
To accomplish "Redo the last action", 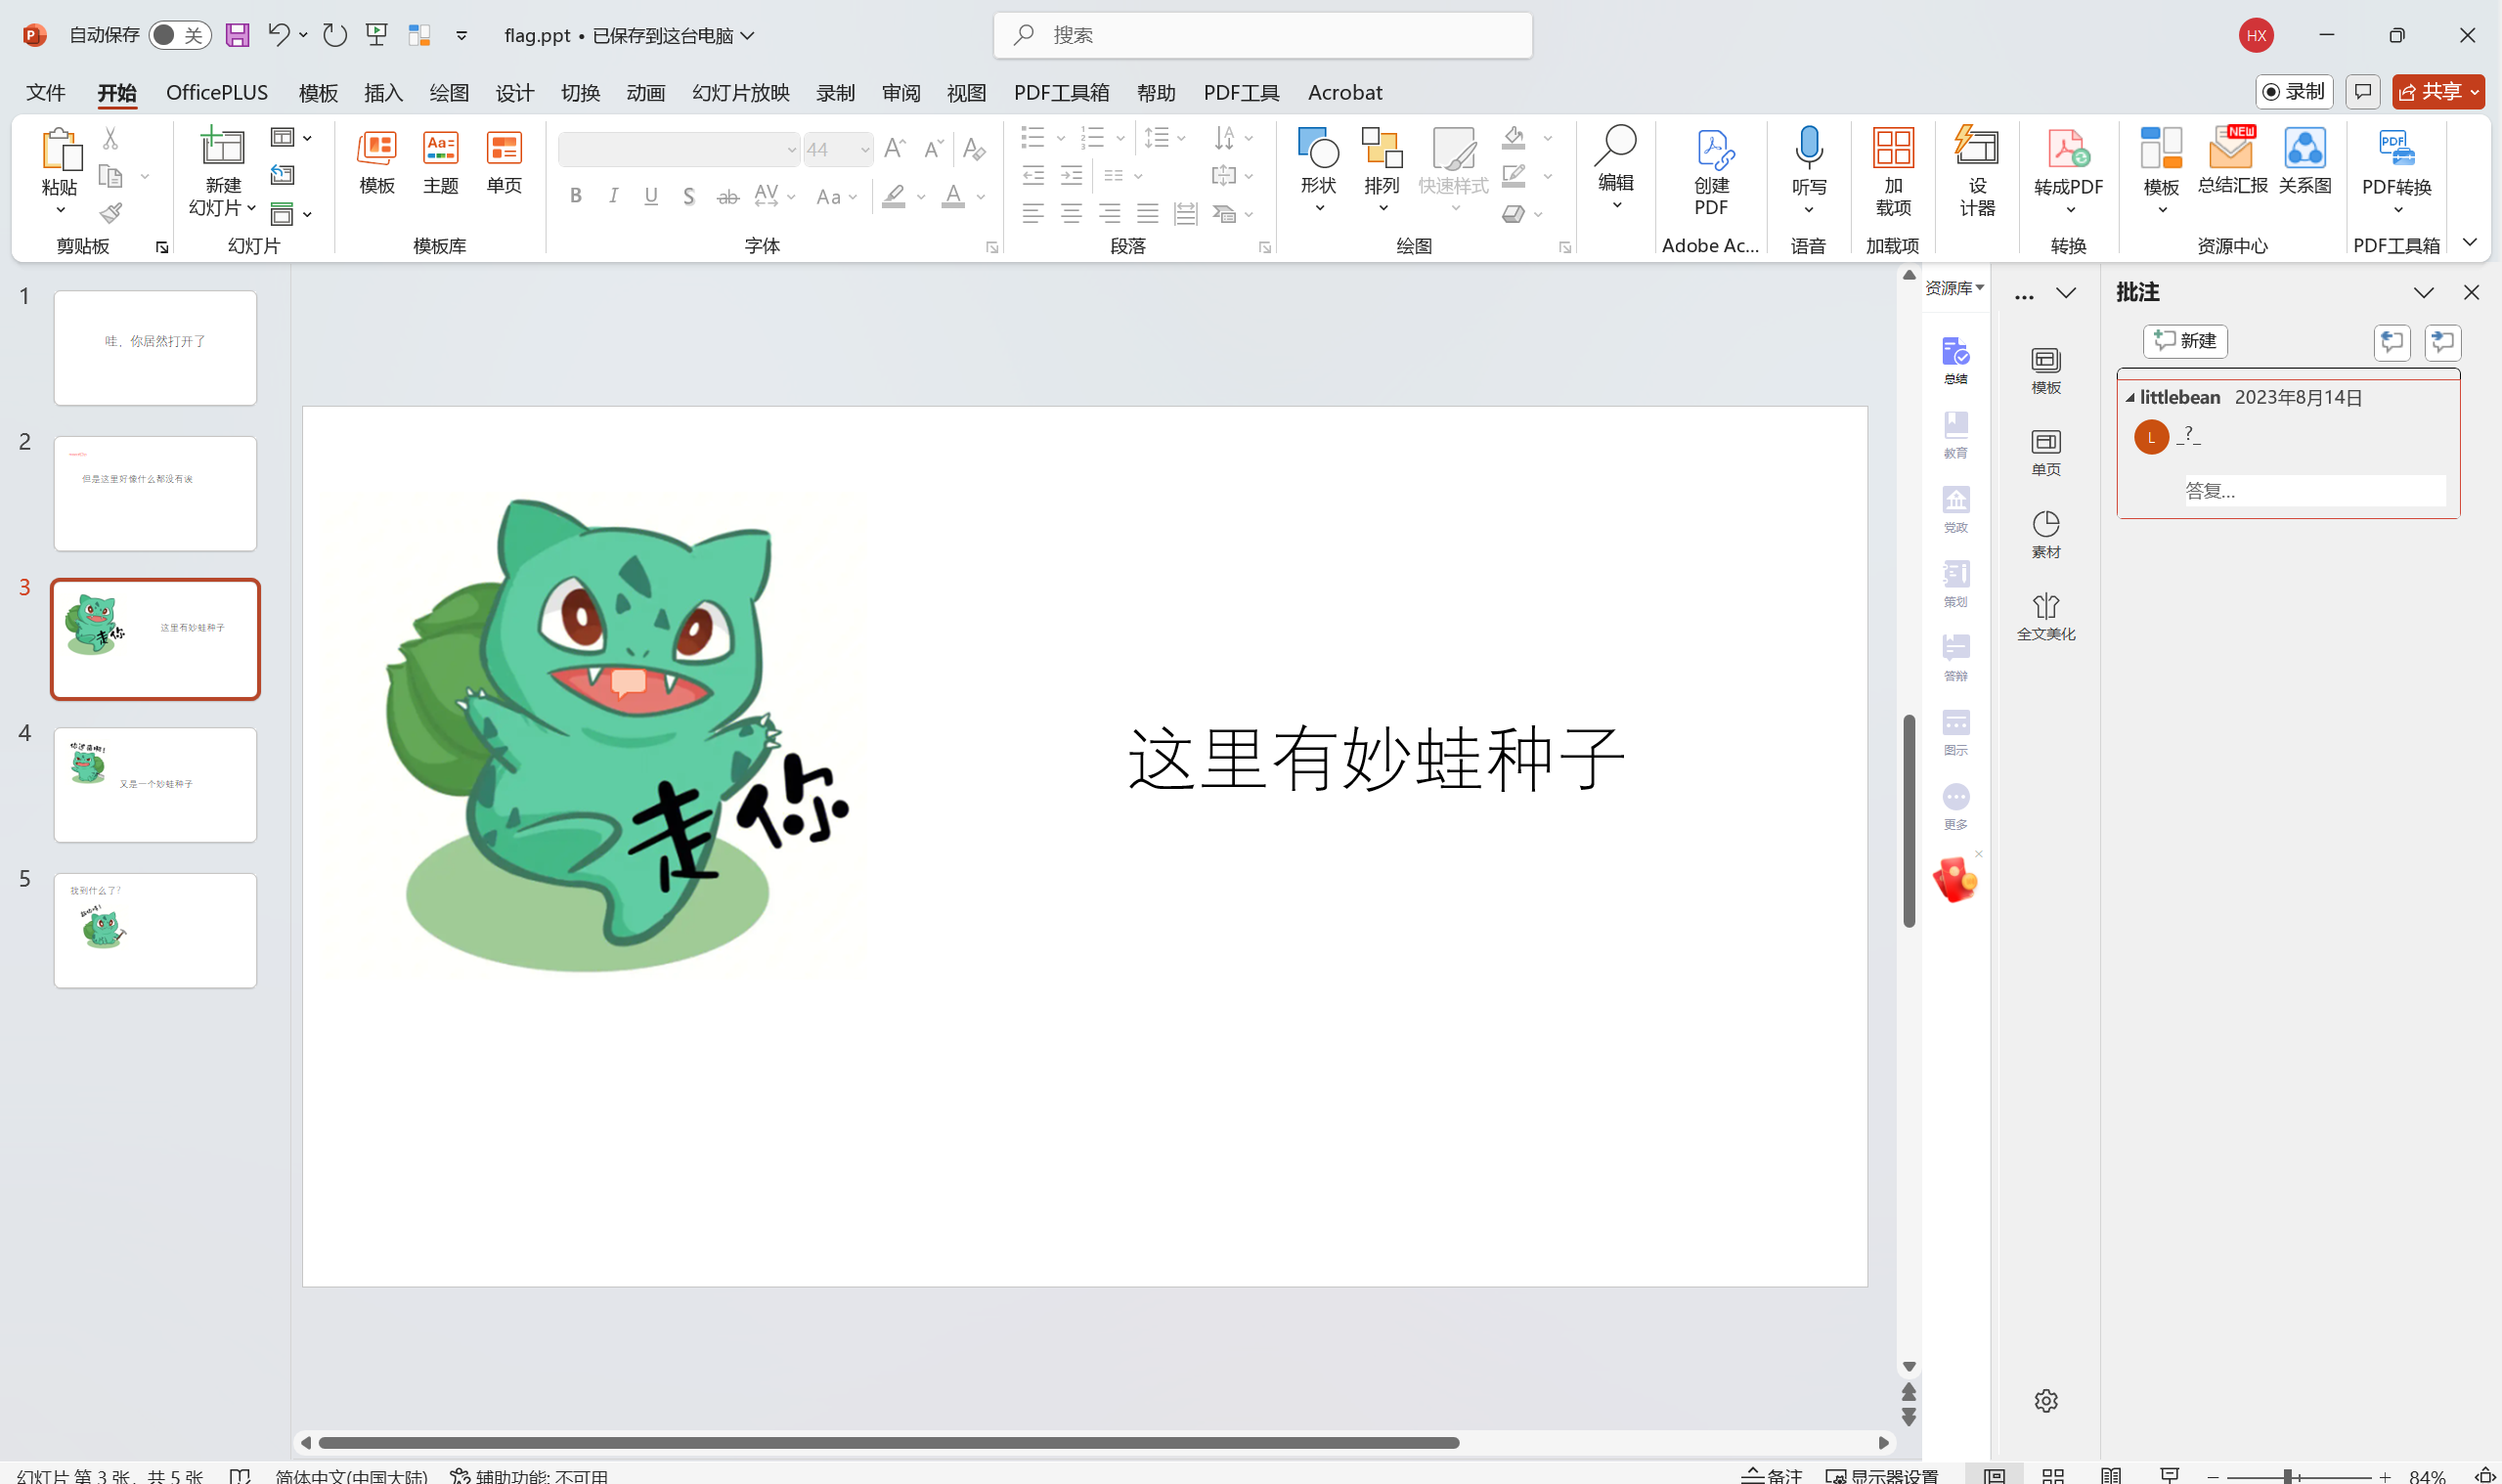I will [334, 35].
